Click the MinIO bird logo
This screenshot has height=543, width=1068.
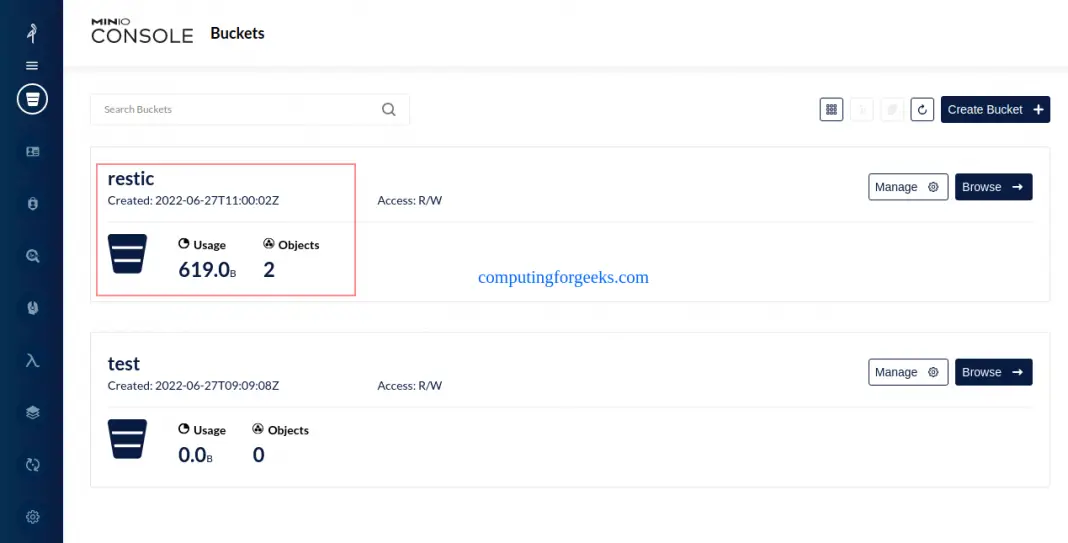click(x=32, y=33)
